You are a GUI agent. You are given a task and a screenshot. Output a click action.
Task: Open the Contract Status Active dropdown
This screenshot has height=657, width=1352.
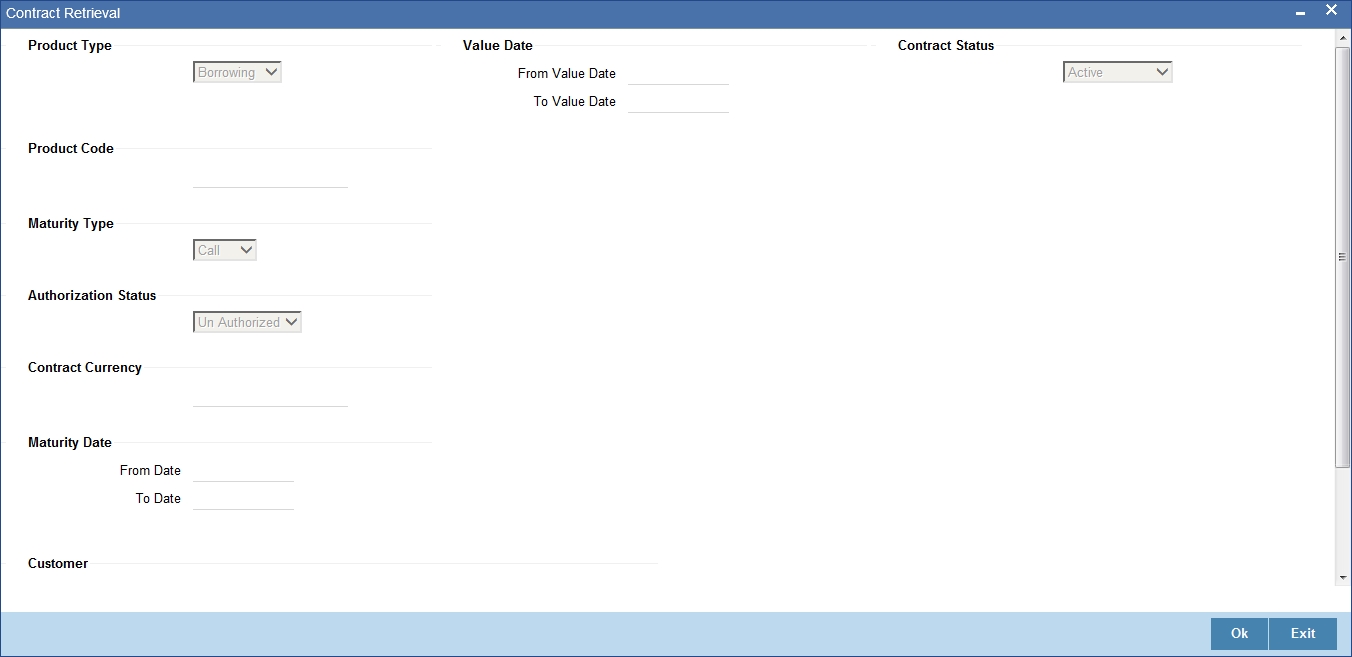pyautogui.click(x=1117, y=72)
